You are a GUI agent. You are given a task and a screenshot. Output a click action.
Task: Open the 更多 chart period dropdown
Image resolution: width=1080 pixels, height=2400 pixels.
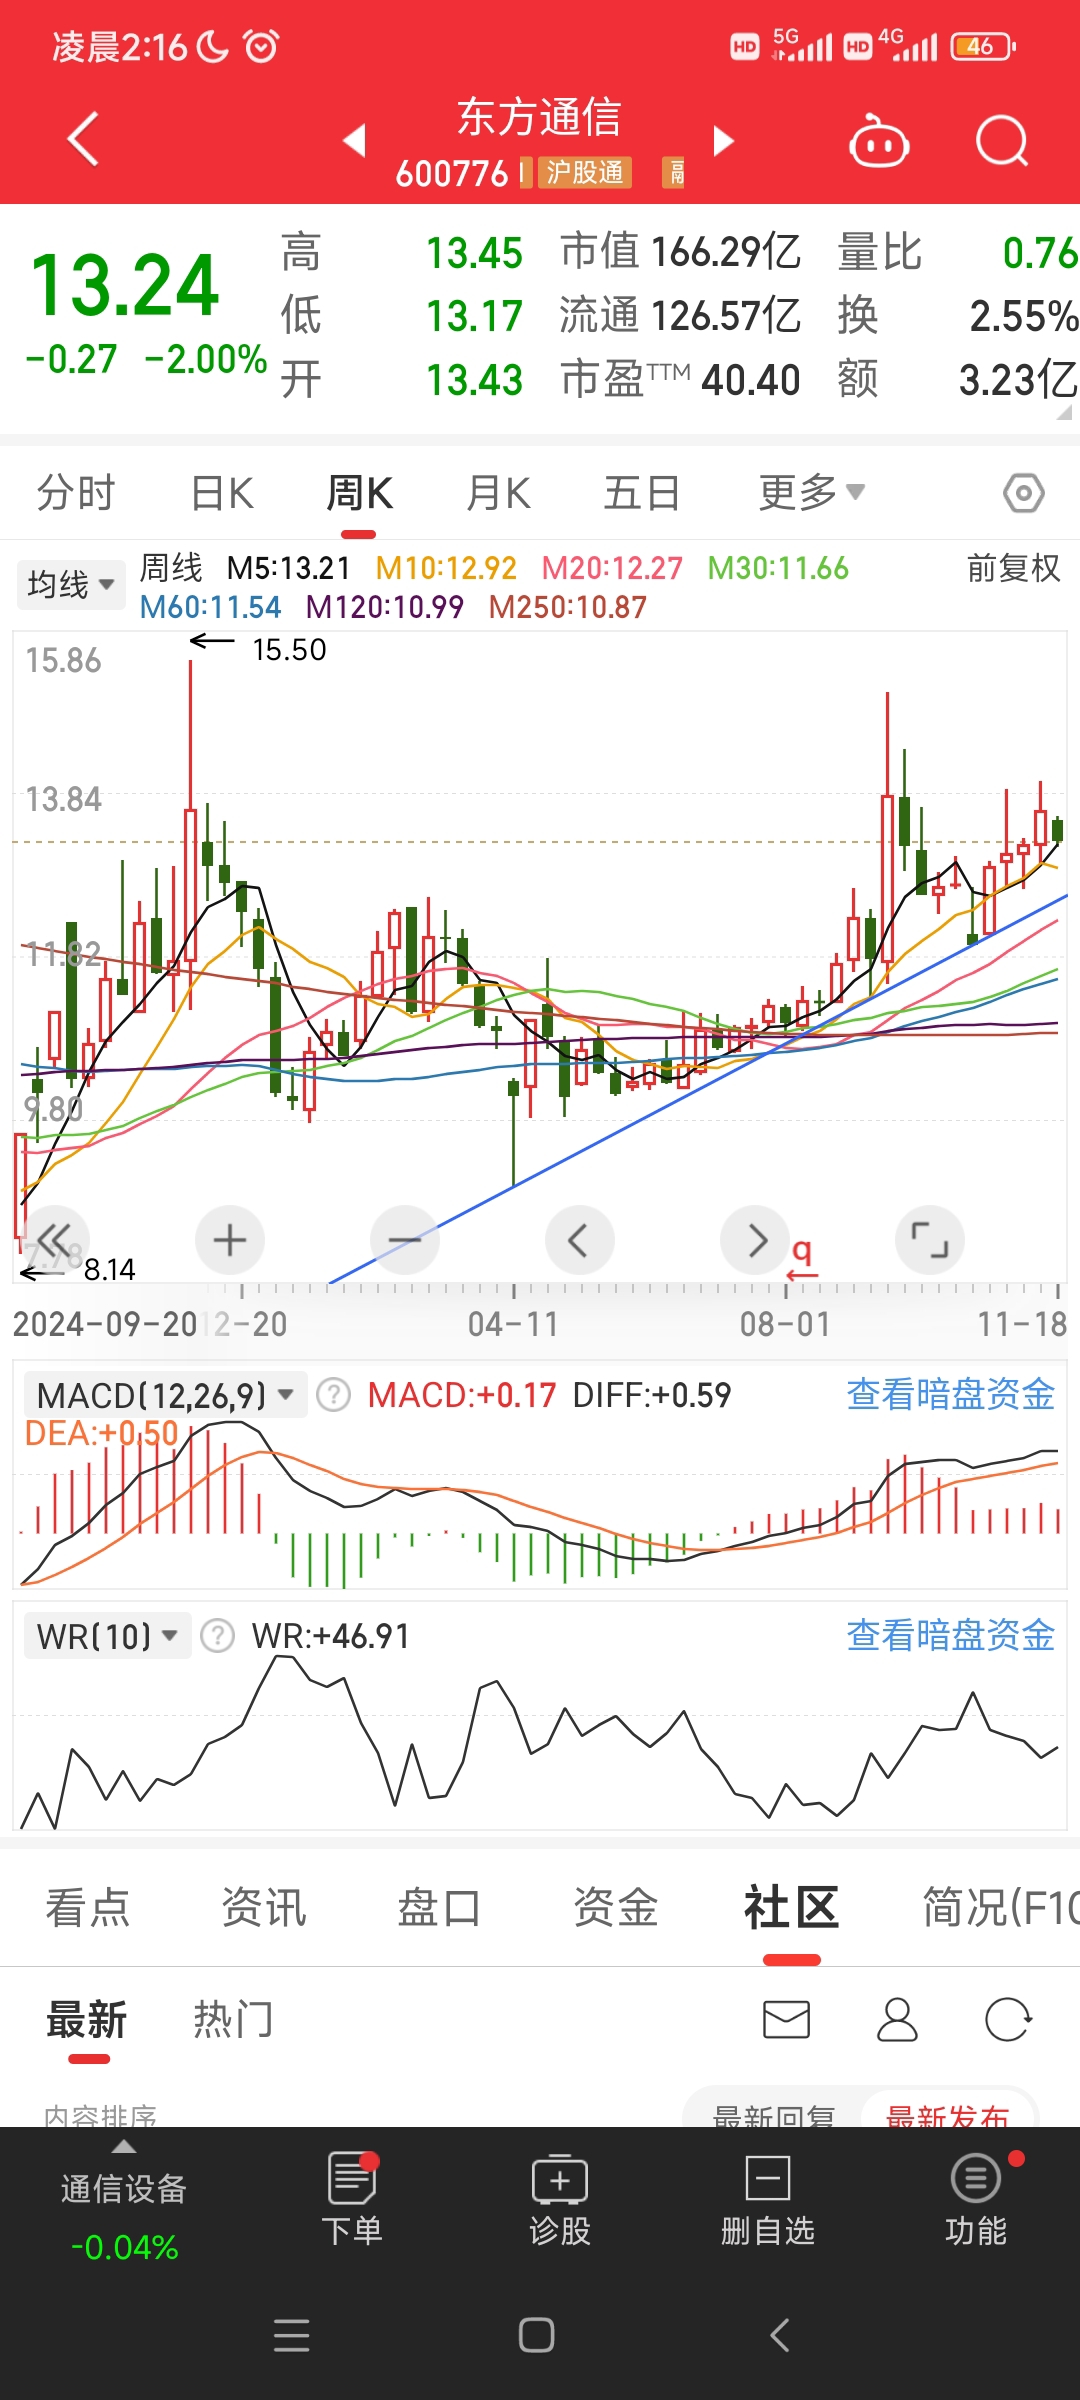[x=811, y=493]
